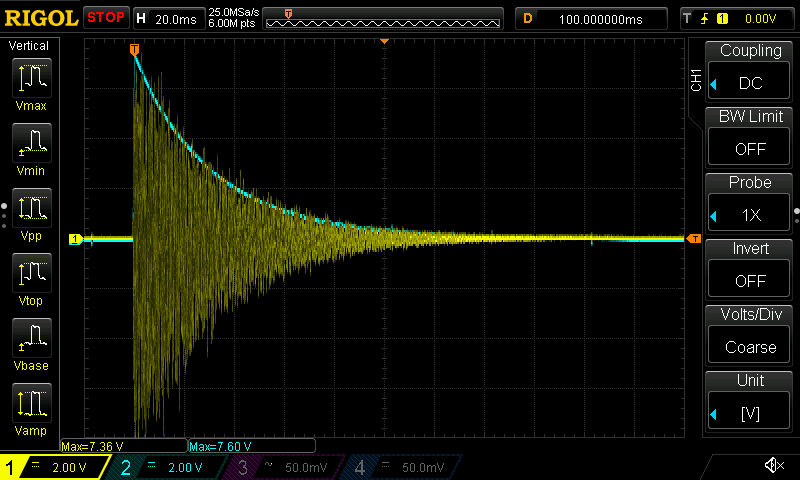This screenshot has height=480, width=800.
Task: Switch to channel 1 tab
Action: [x=55, y=467]
